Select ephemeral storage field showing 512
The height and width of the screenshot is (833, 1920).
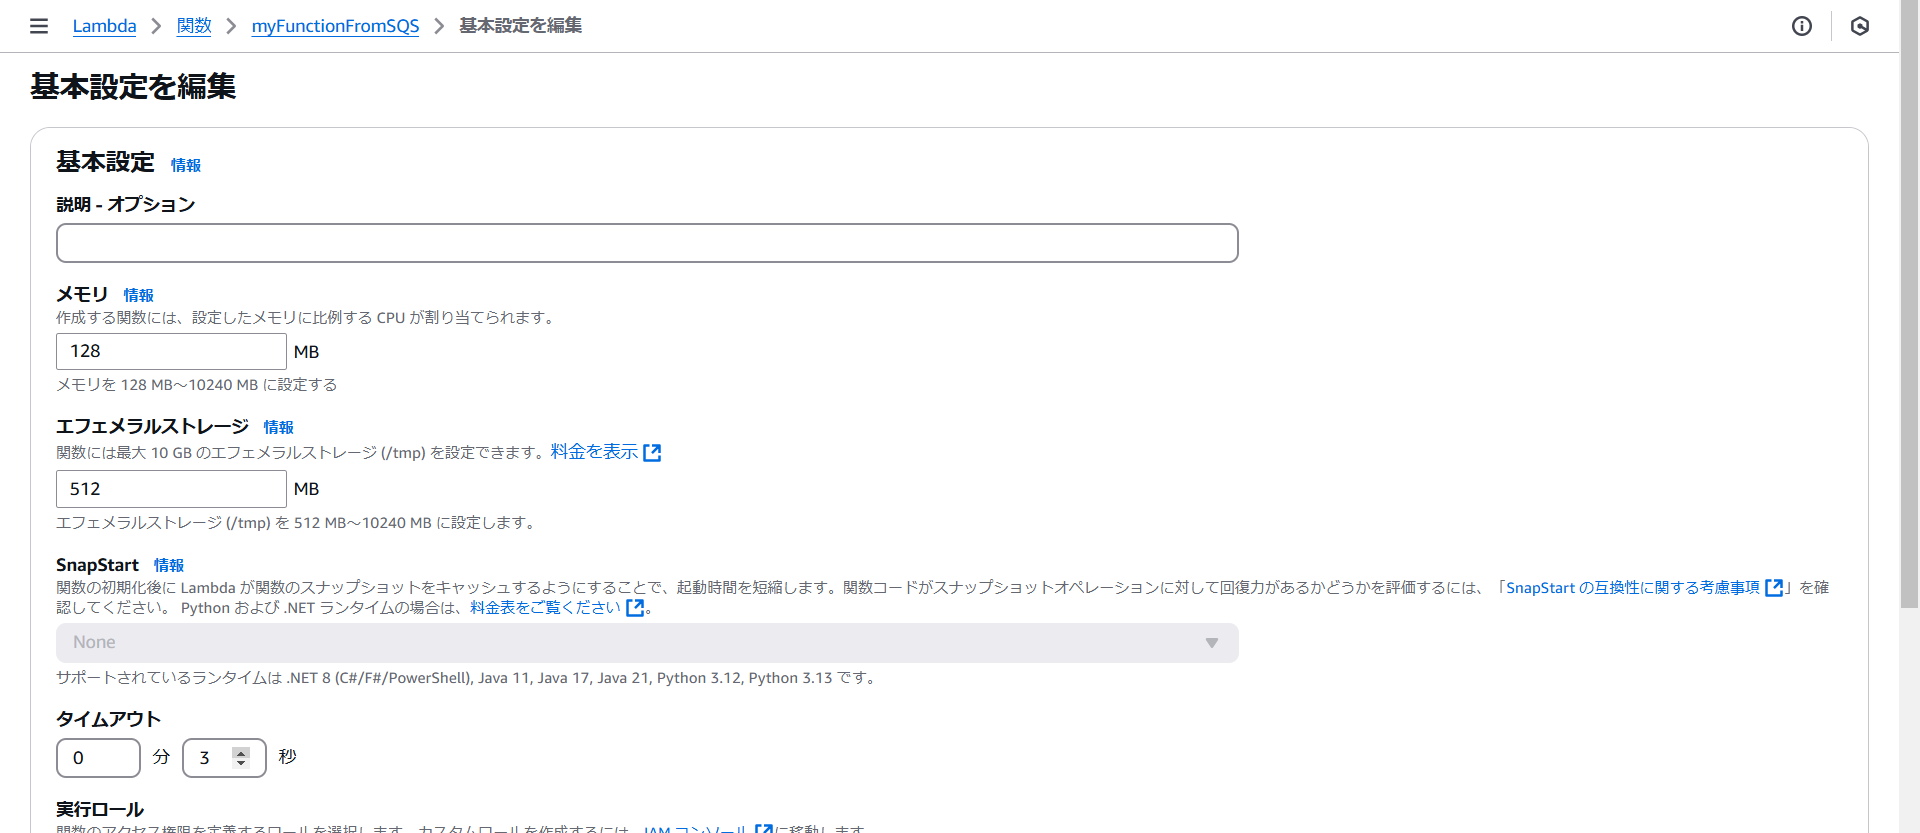click(x=171, y=489)
